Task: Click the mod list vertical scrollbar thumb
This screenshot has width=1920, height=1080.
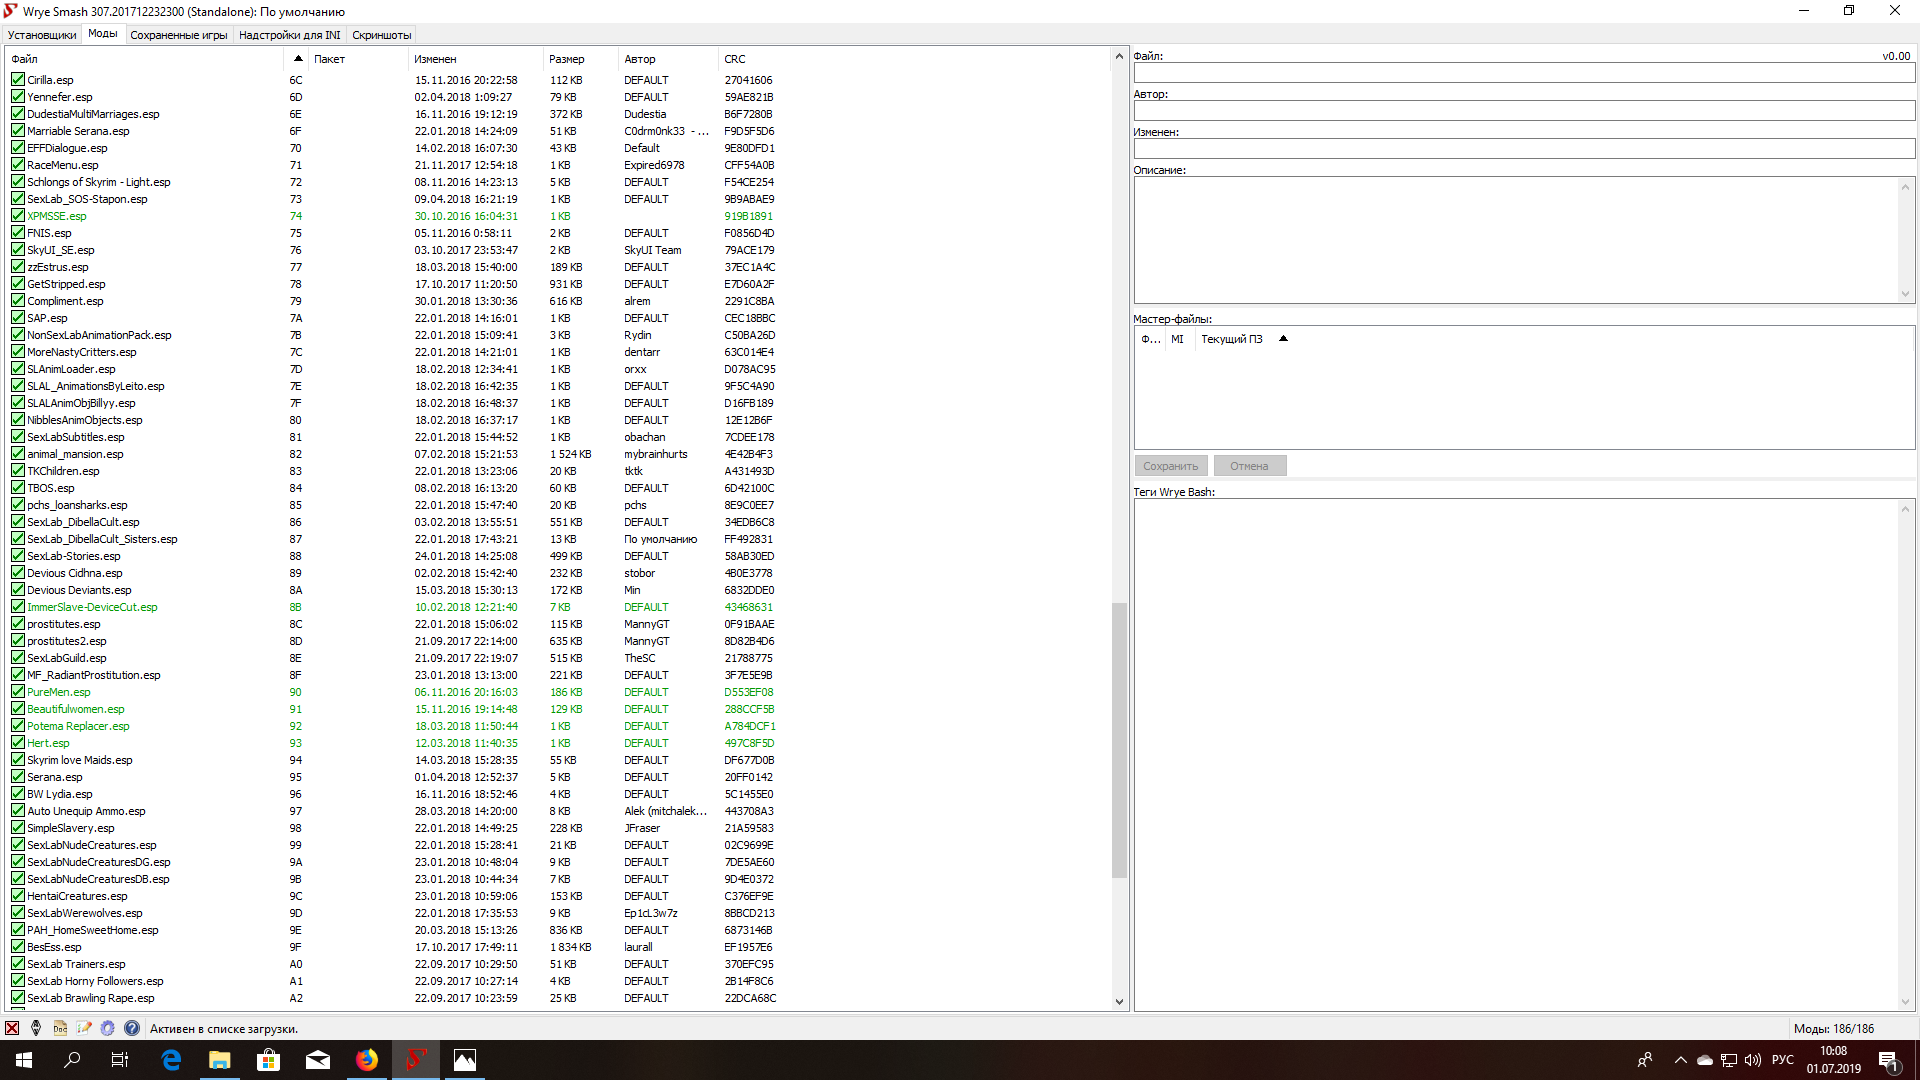Action: coord(1119,740)
